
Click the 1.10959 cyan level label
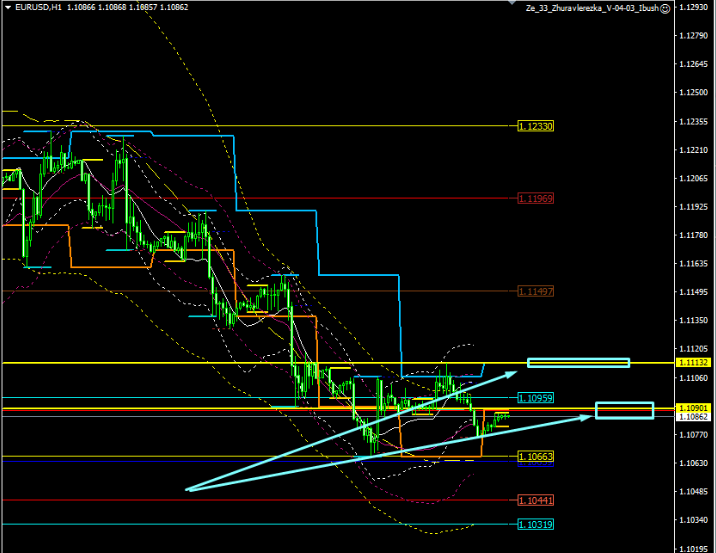point(535,398)
